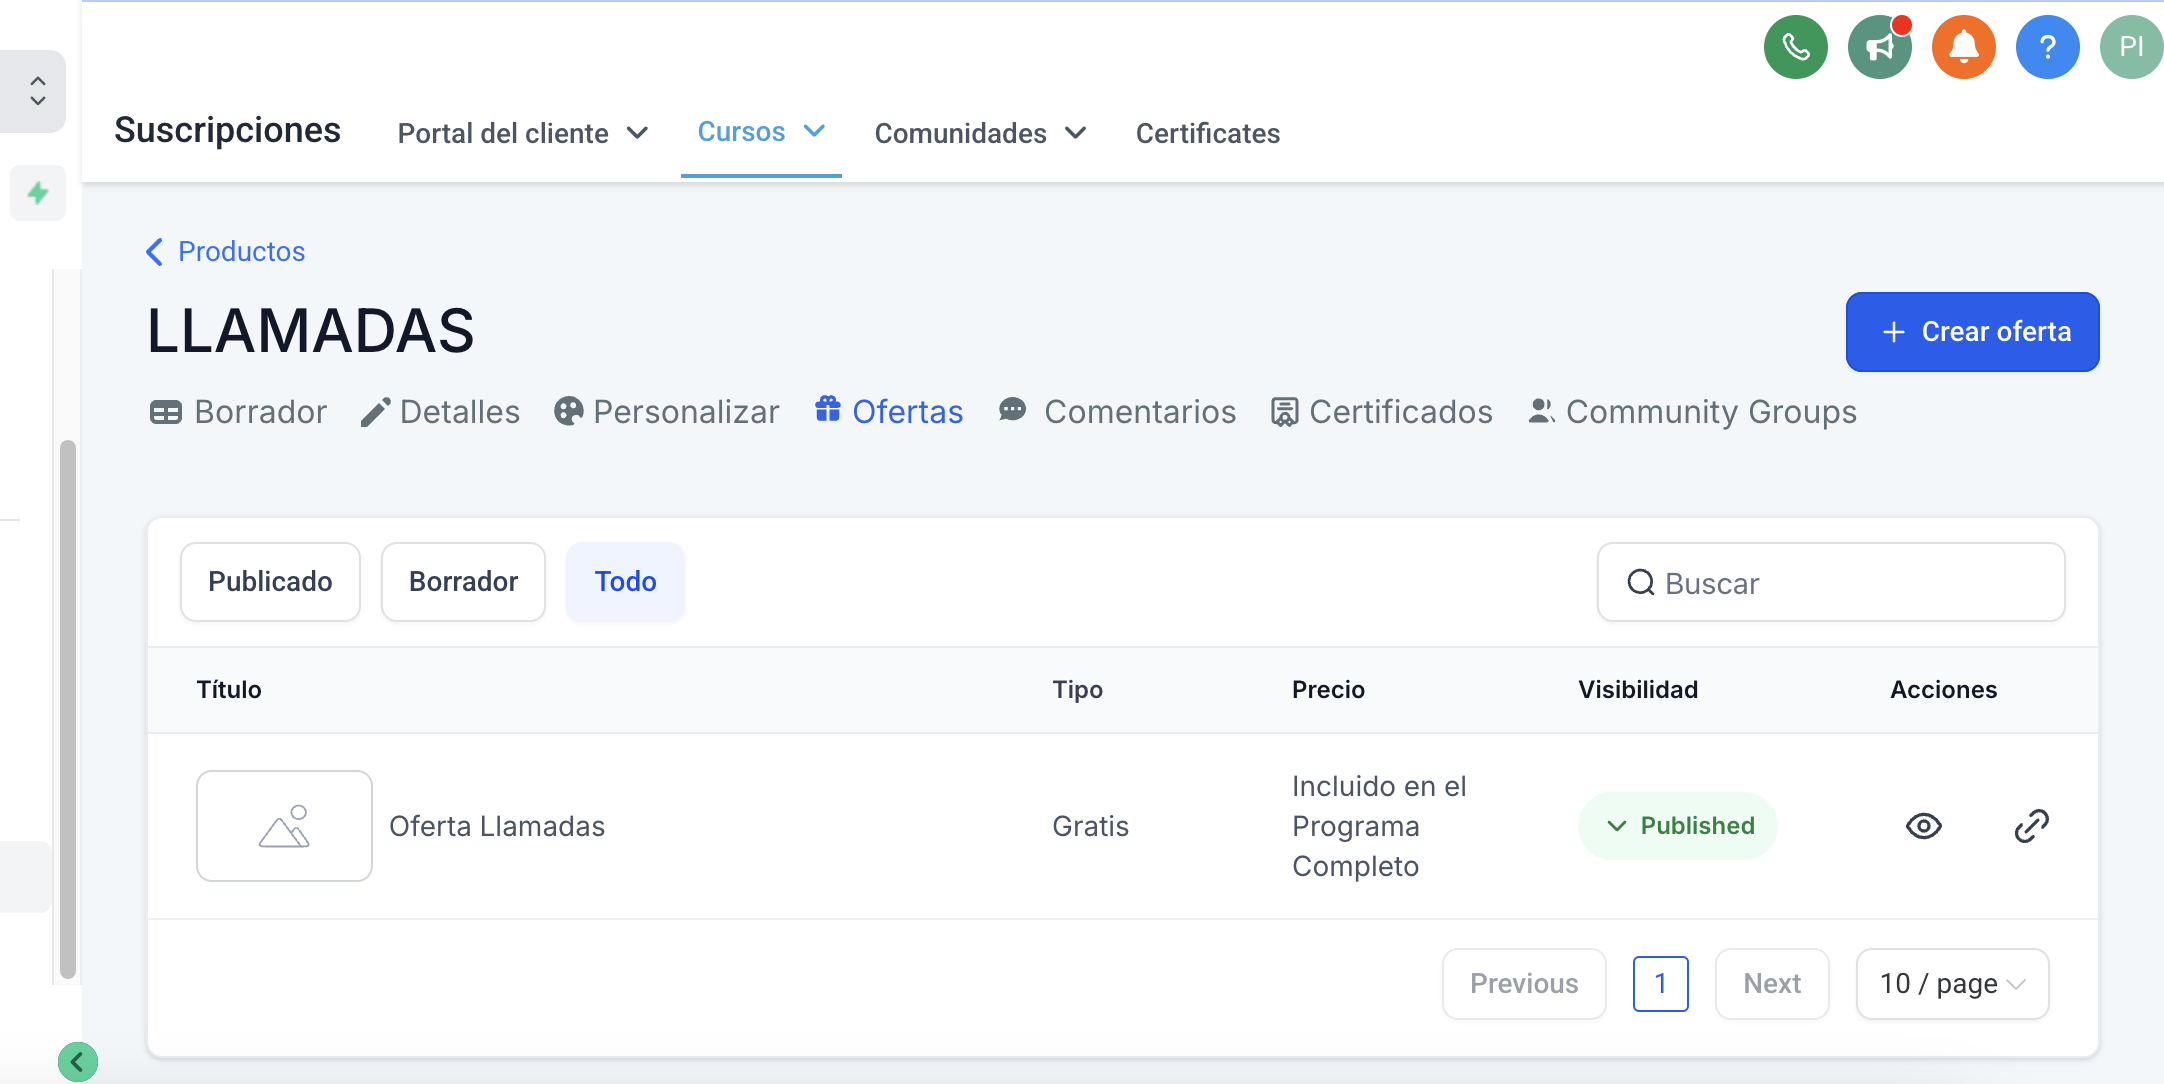The width and height of the screenshot is (2164, 1084).
Task: Click the green phone call icon
Action: (1795, 47)
